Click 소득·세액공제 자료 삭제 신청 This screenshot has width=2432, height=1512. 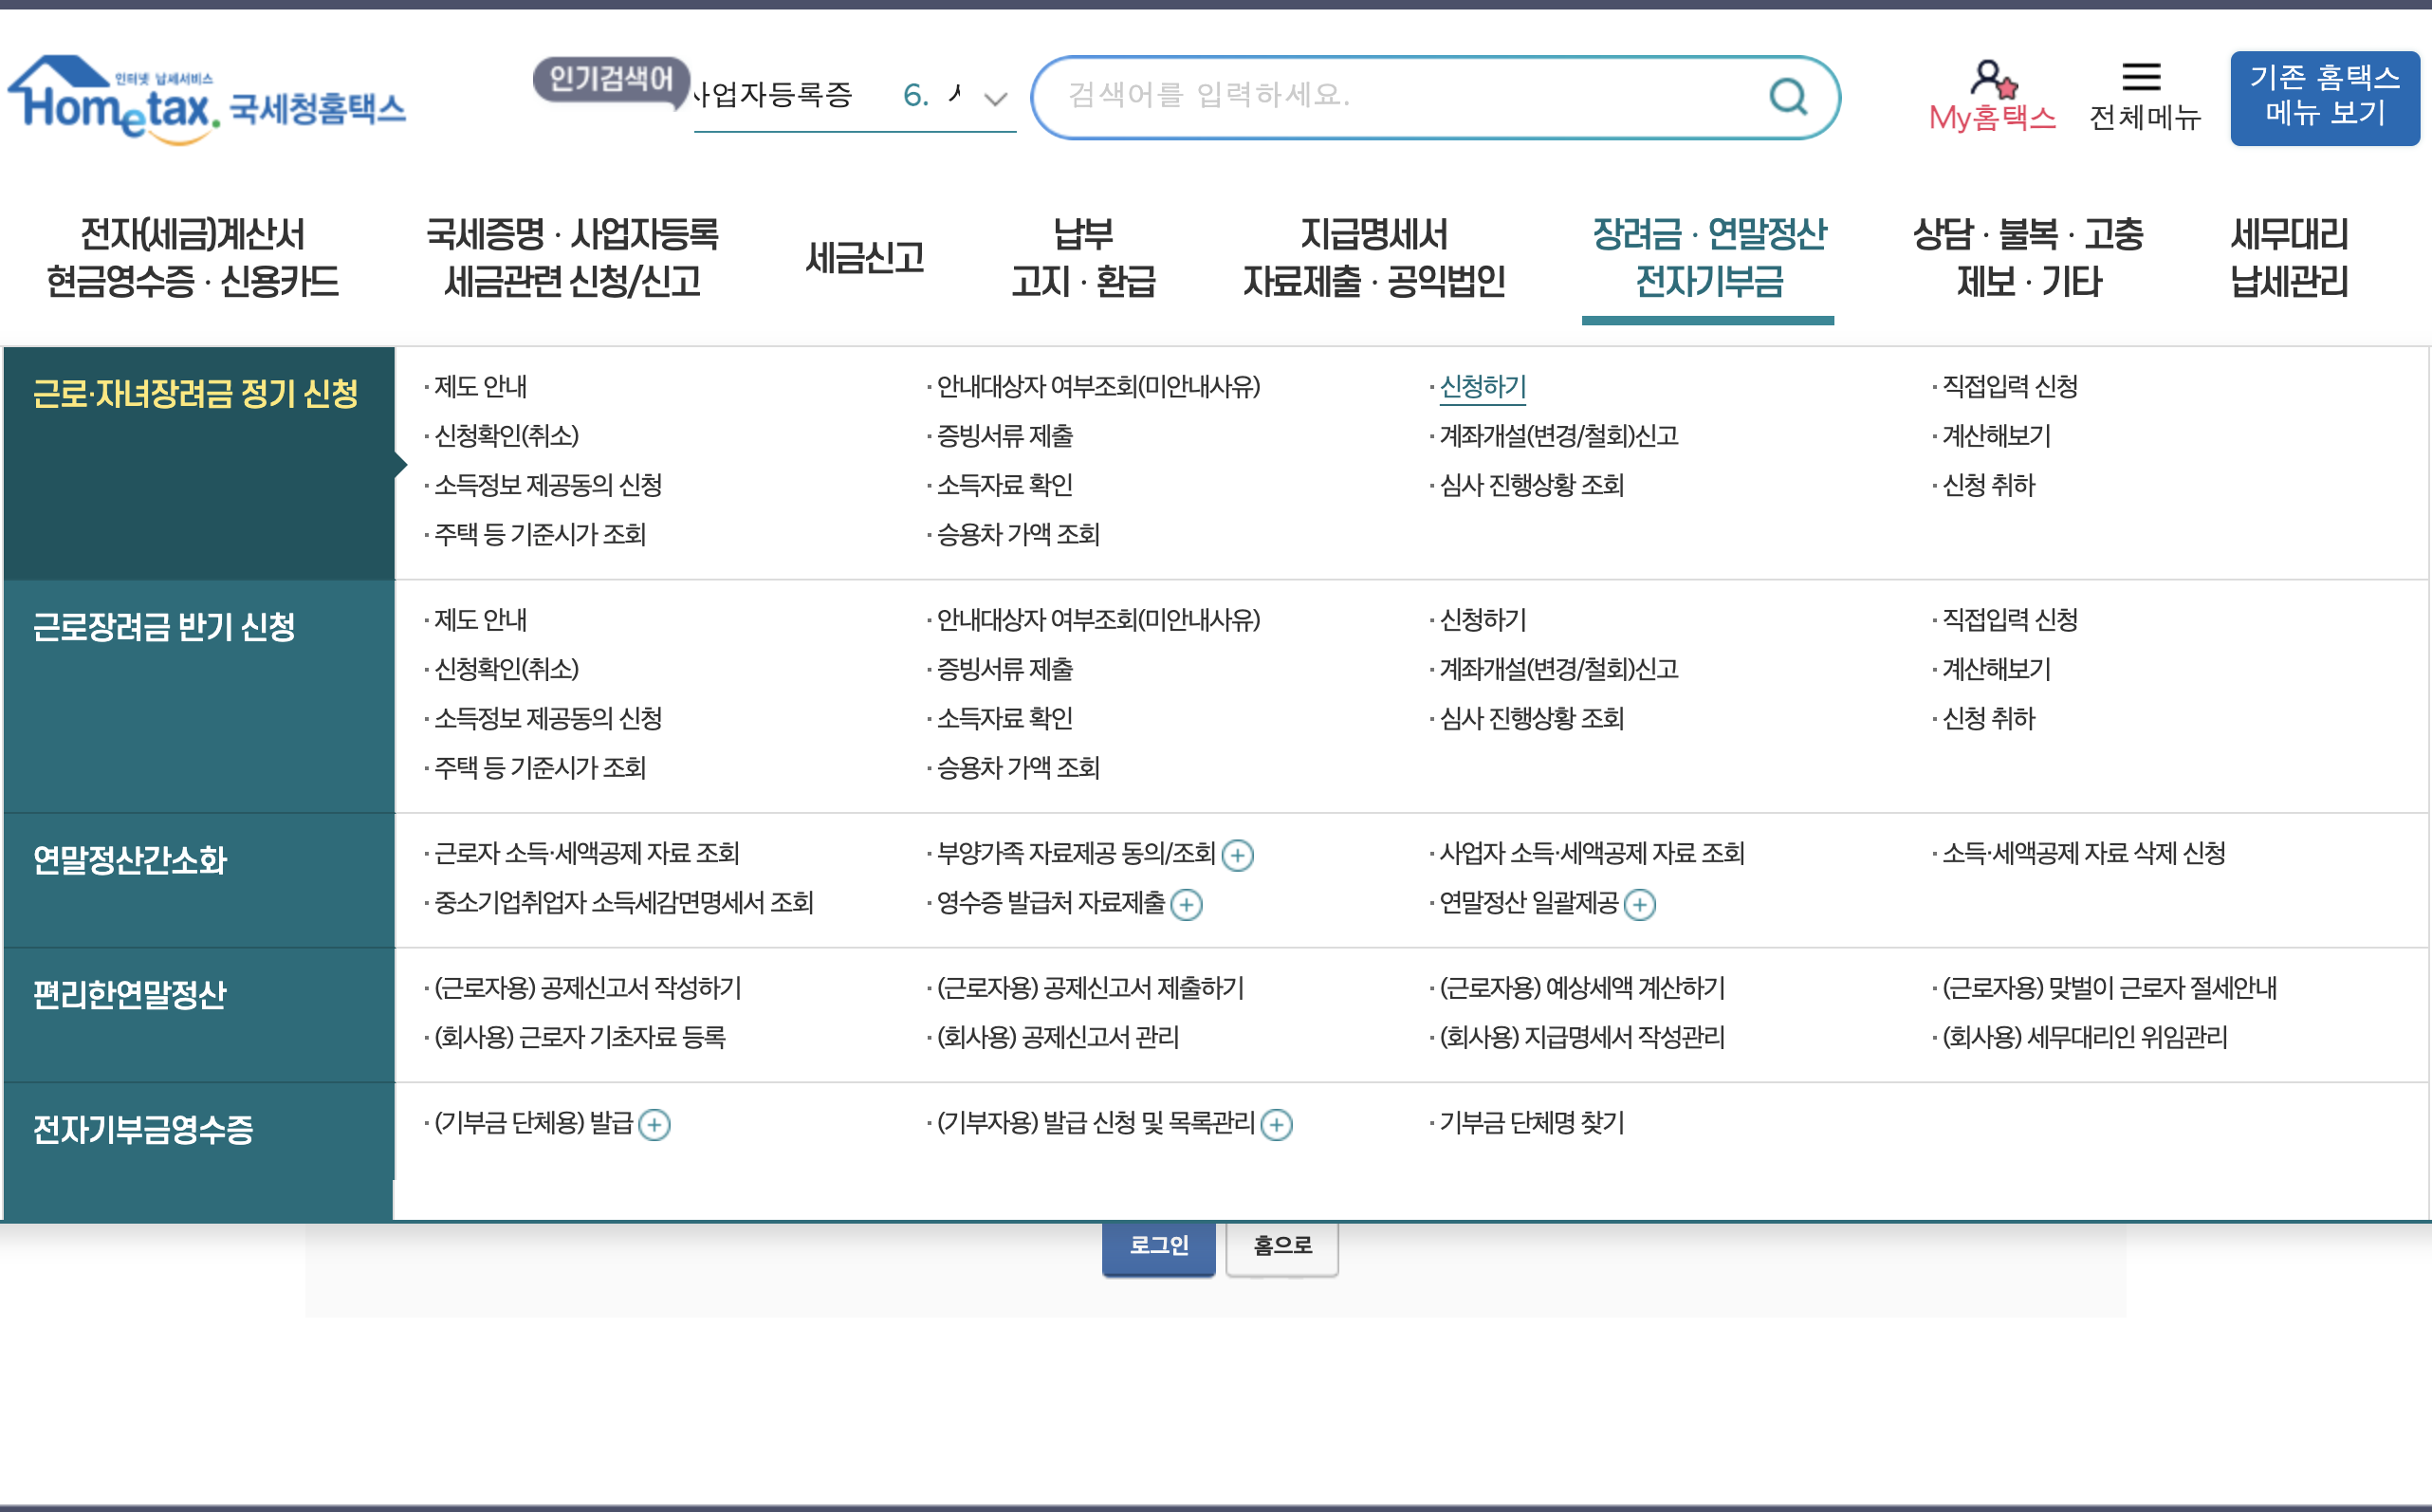pos(2083,854)
